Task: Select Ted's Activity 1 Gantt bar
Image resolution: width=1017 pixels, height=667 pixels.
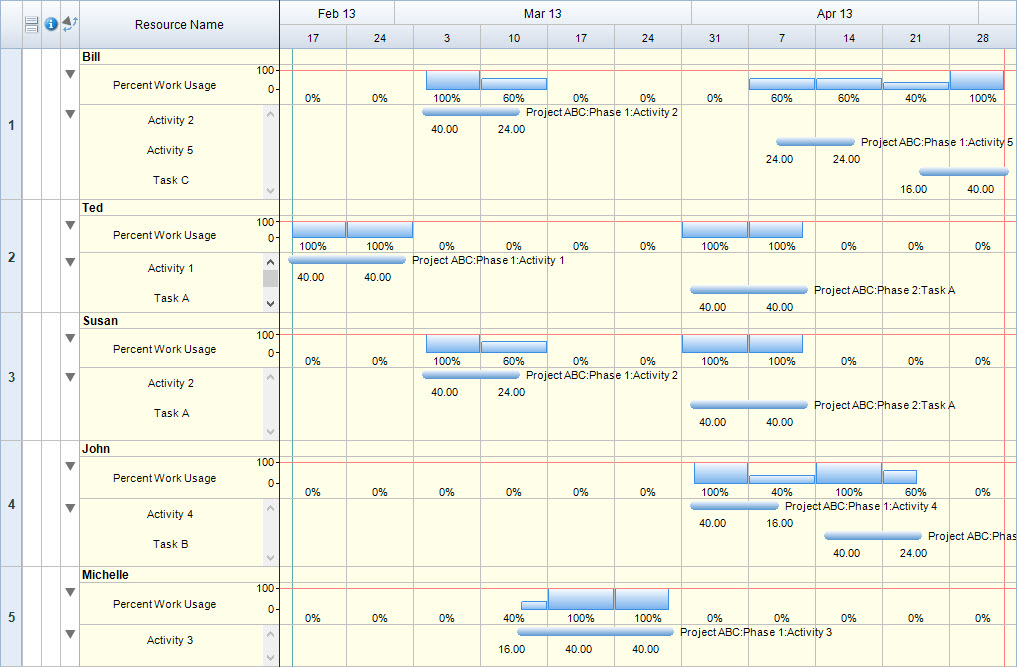Action: point(347,260)
